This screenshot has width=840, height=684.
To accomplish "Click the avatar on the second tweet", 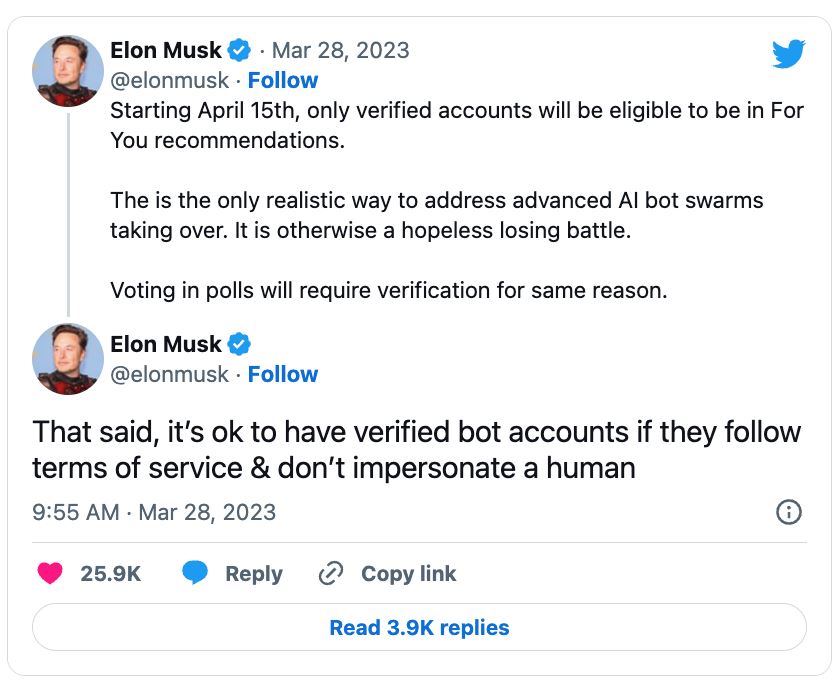I will pyautogui.click(x=67, y=360).
